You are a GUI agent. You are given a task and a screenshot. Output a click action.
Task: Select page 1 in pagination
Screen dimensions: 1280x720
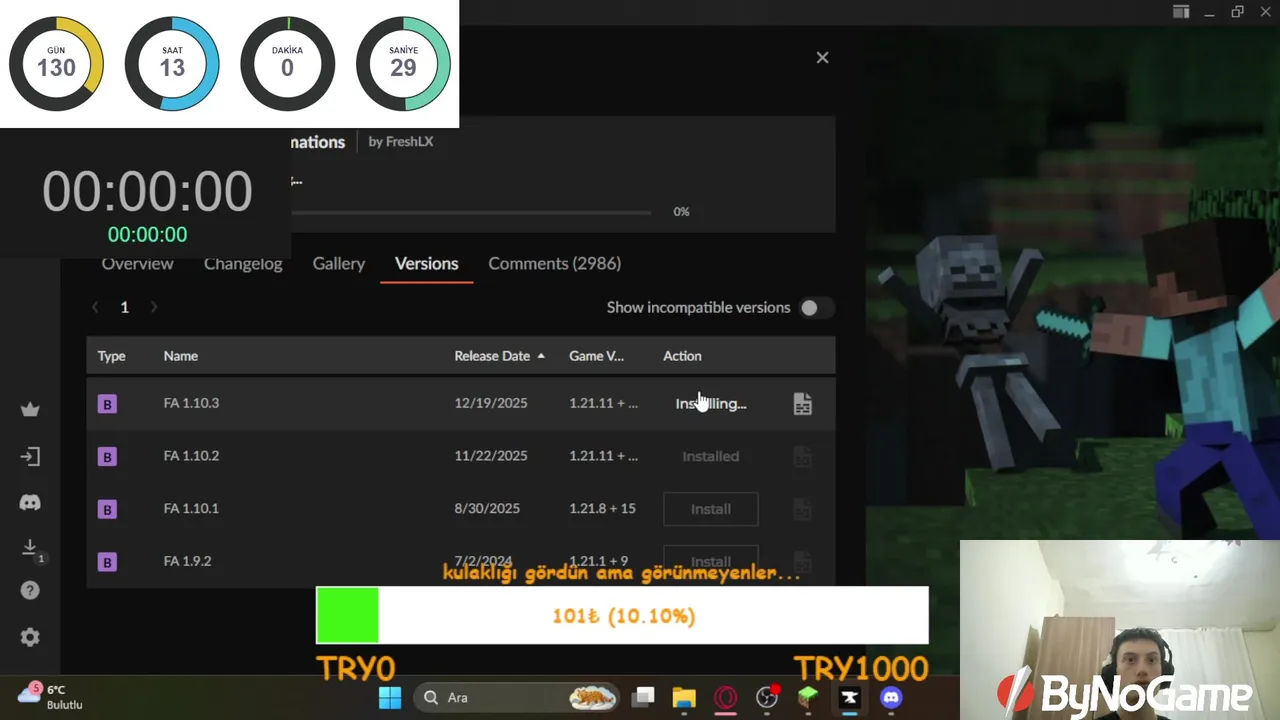tap(124, 308)
